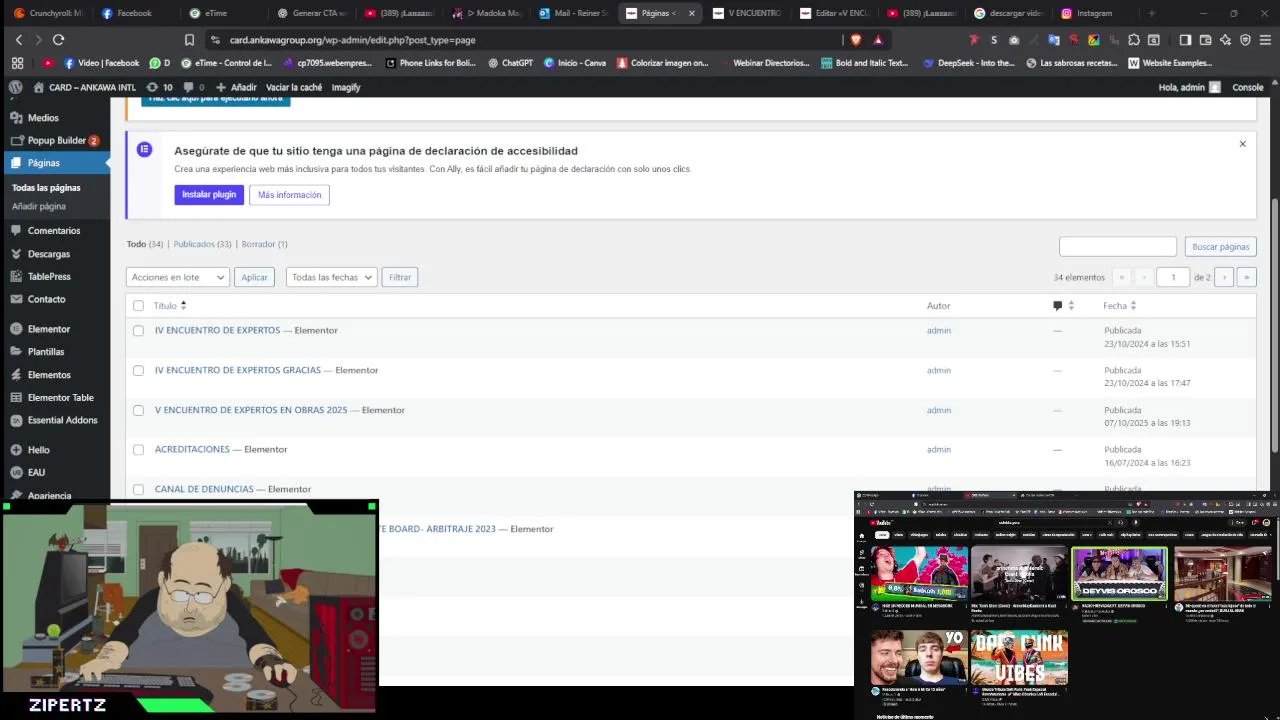The height and width of the screenshot is (720, 1280).
Task: Click the Filtrar button
Action: pos(400,277)
